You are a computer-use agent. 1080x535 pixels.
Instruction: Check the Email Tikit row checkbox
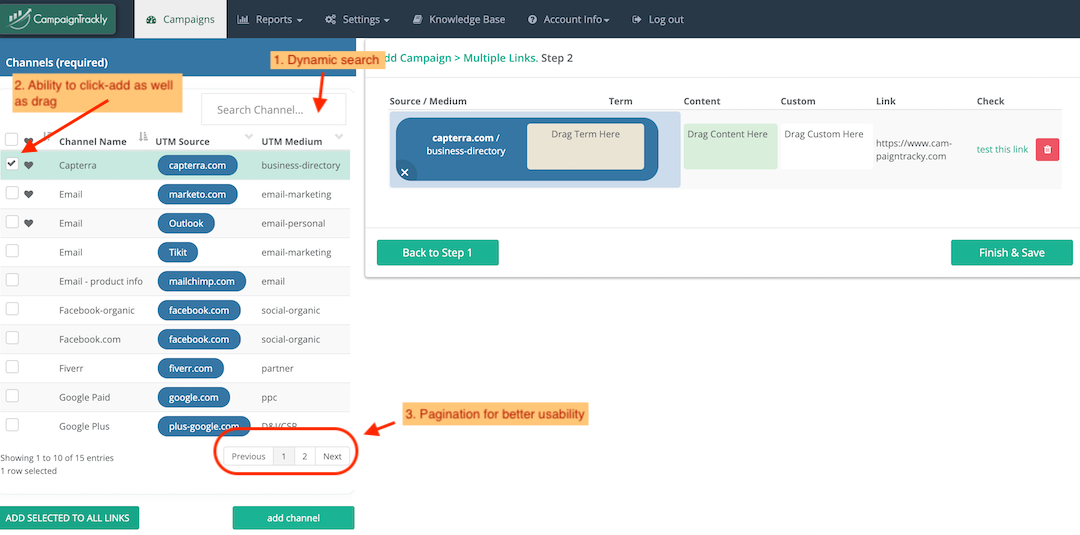12,251
